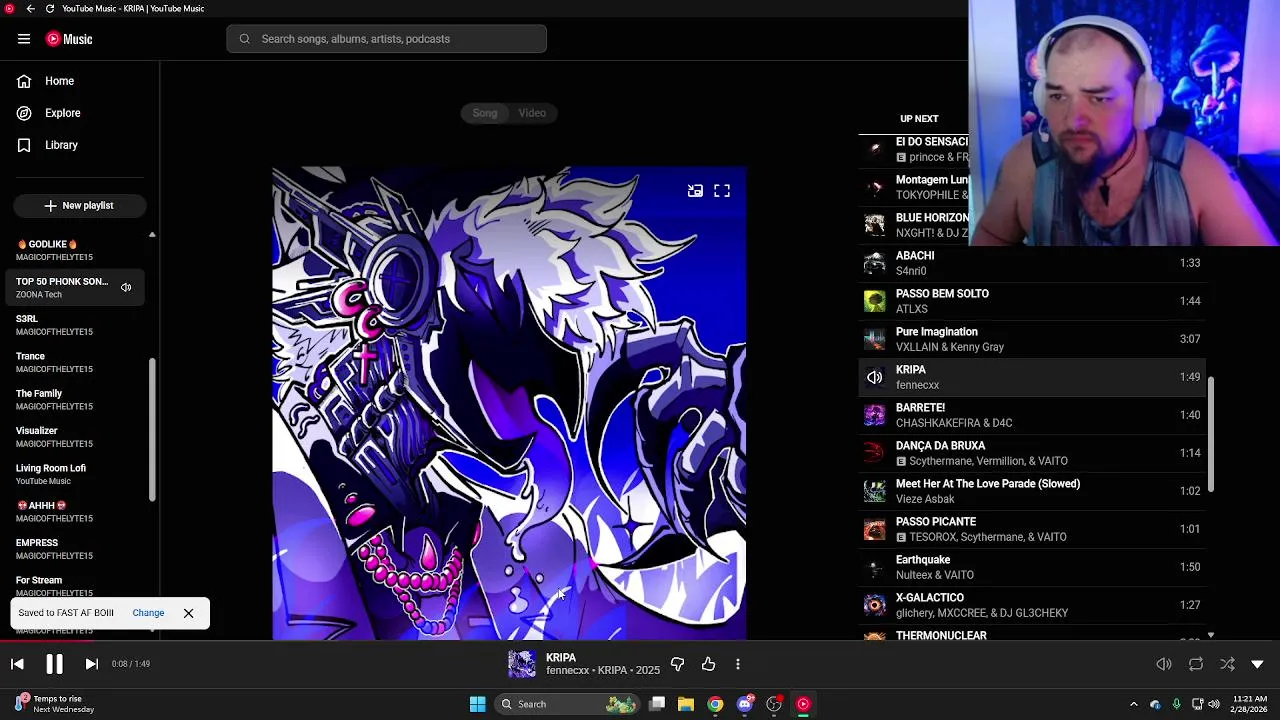The image size is (1280, 720).
Task: Go back using the browser arrow
Action: pyautogui.click(x=30, y=8)
